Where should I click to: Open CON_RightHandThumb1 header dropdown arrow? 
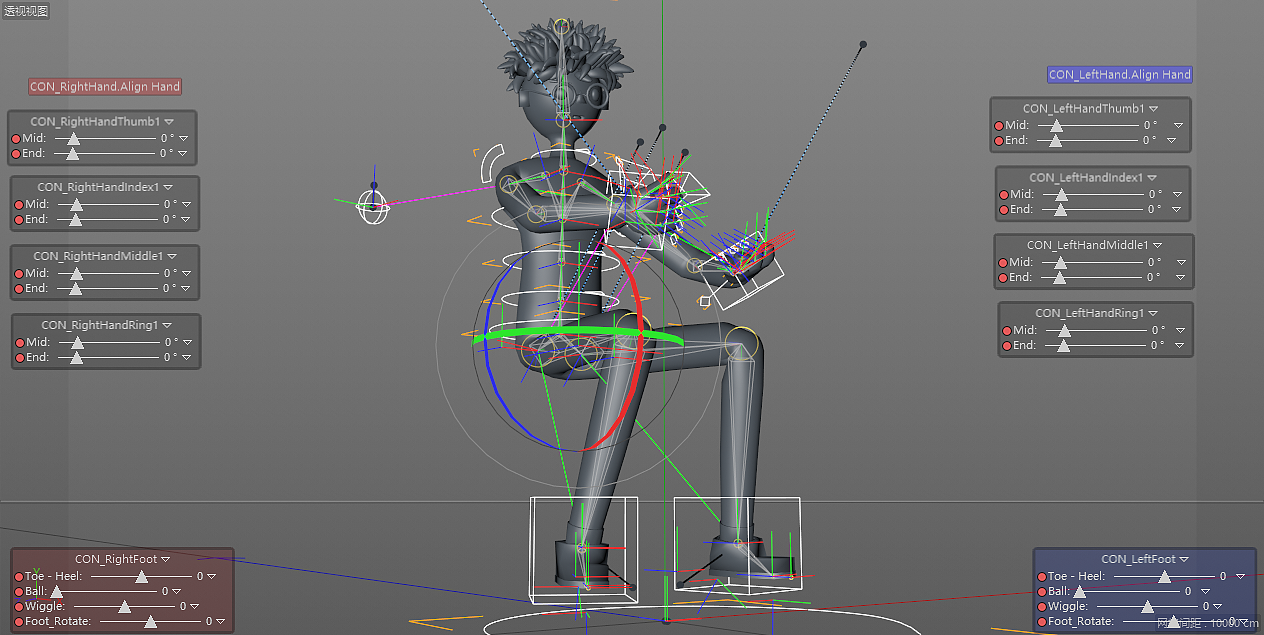[x=169, y=122]
